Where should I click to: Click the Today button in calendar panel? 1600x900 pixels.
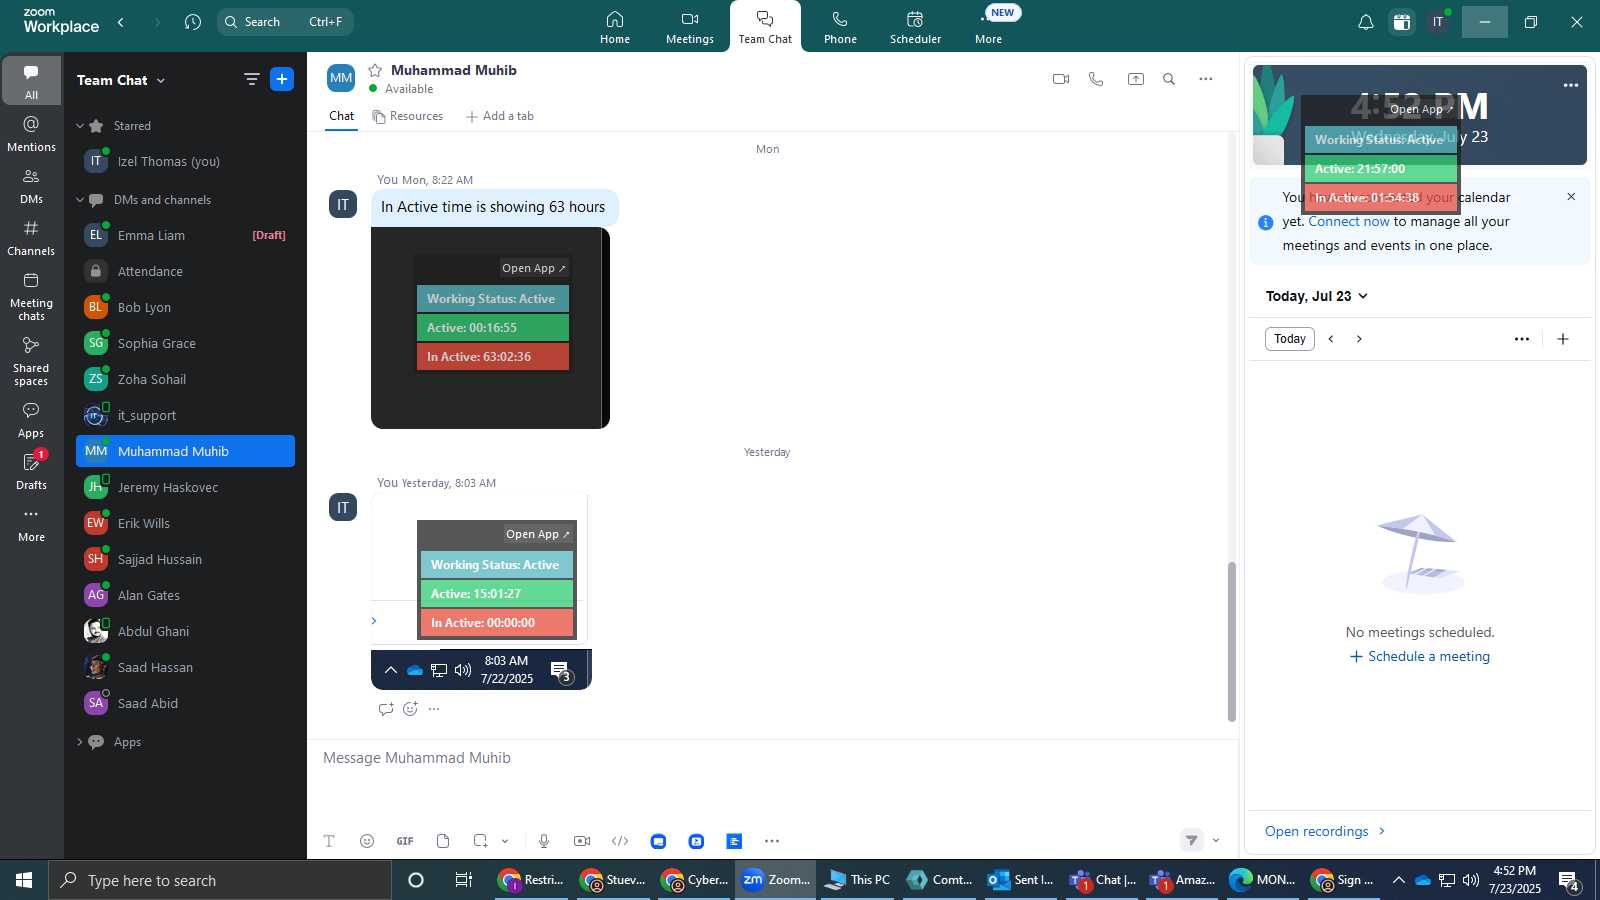pyautogui.click(x=1290, y=339)
